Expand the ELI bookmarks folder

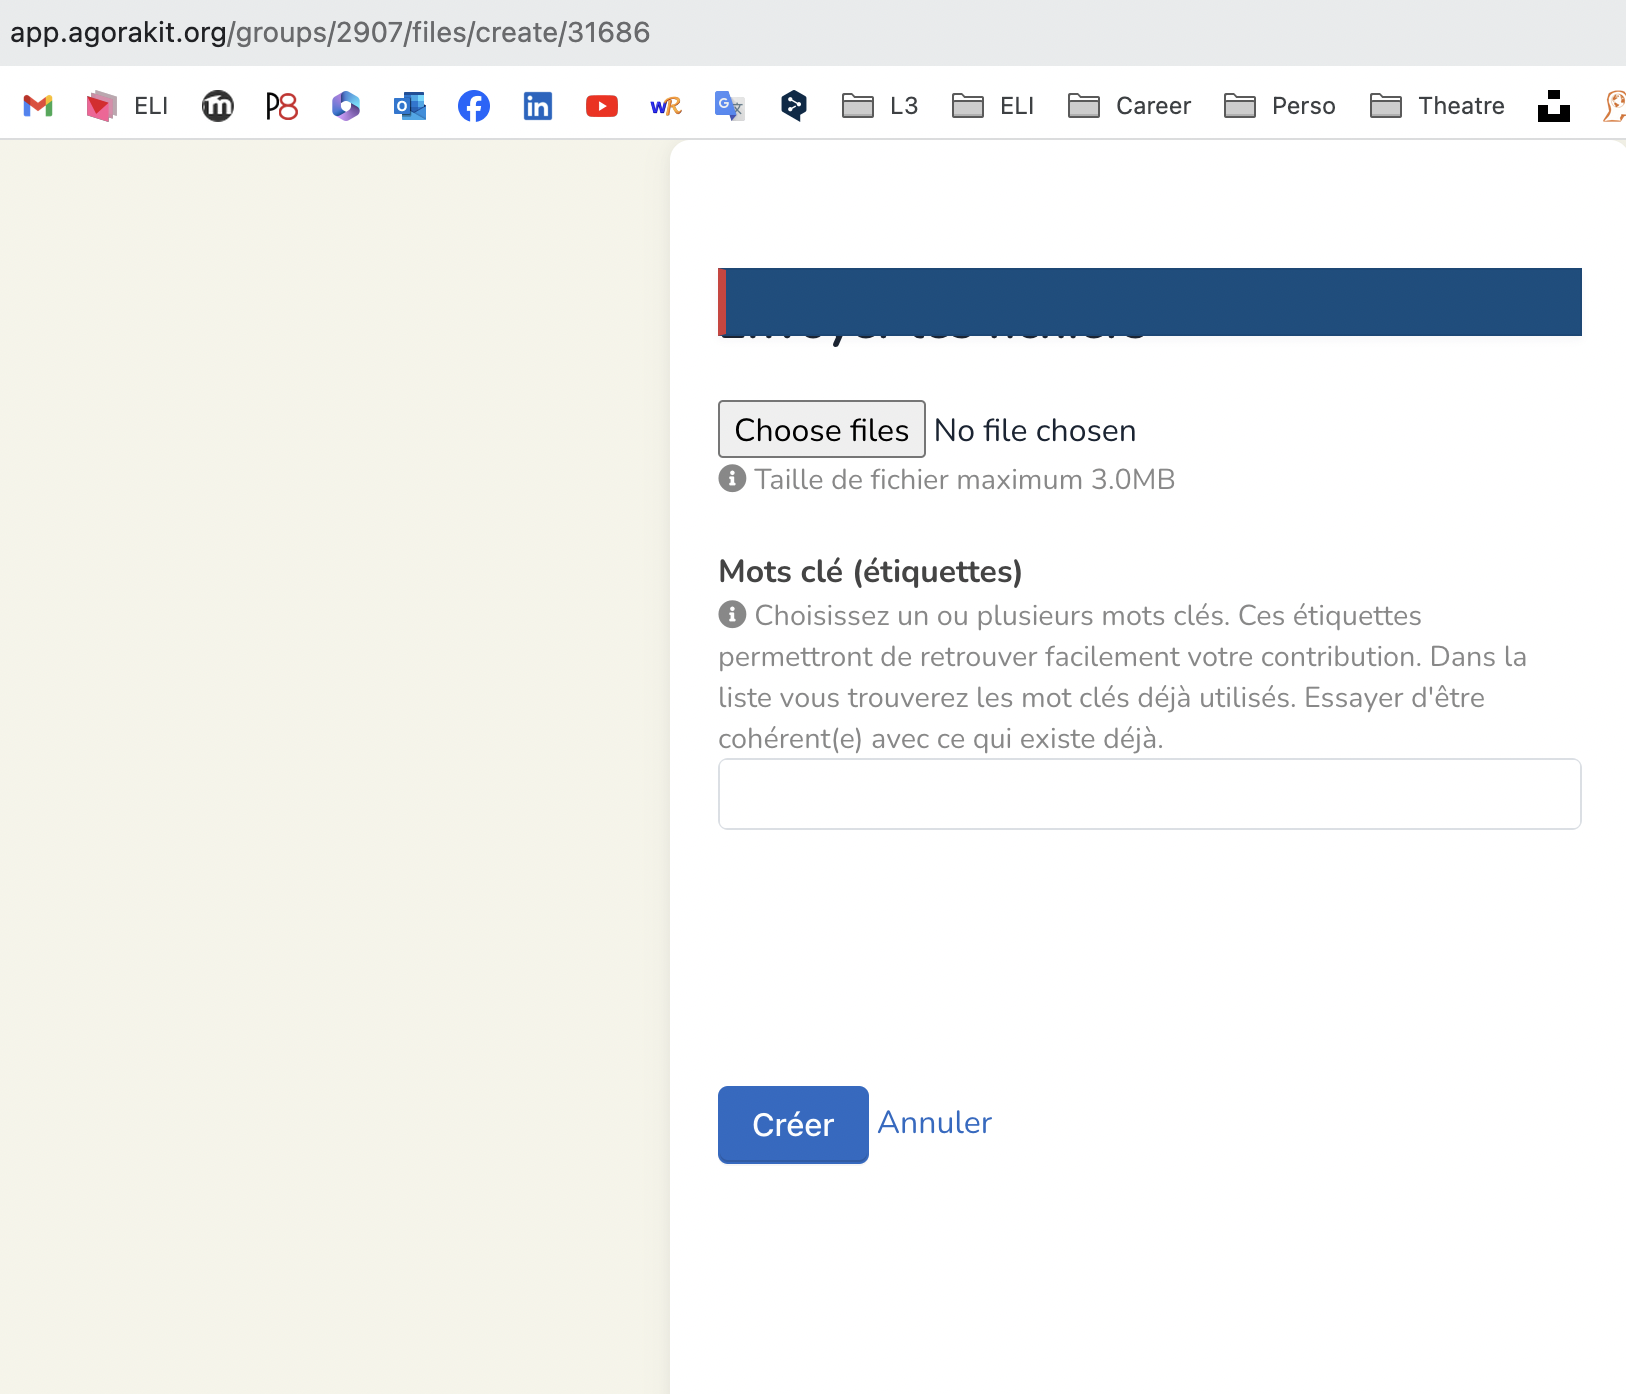(993, 105)
